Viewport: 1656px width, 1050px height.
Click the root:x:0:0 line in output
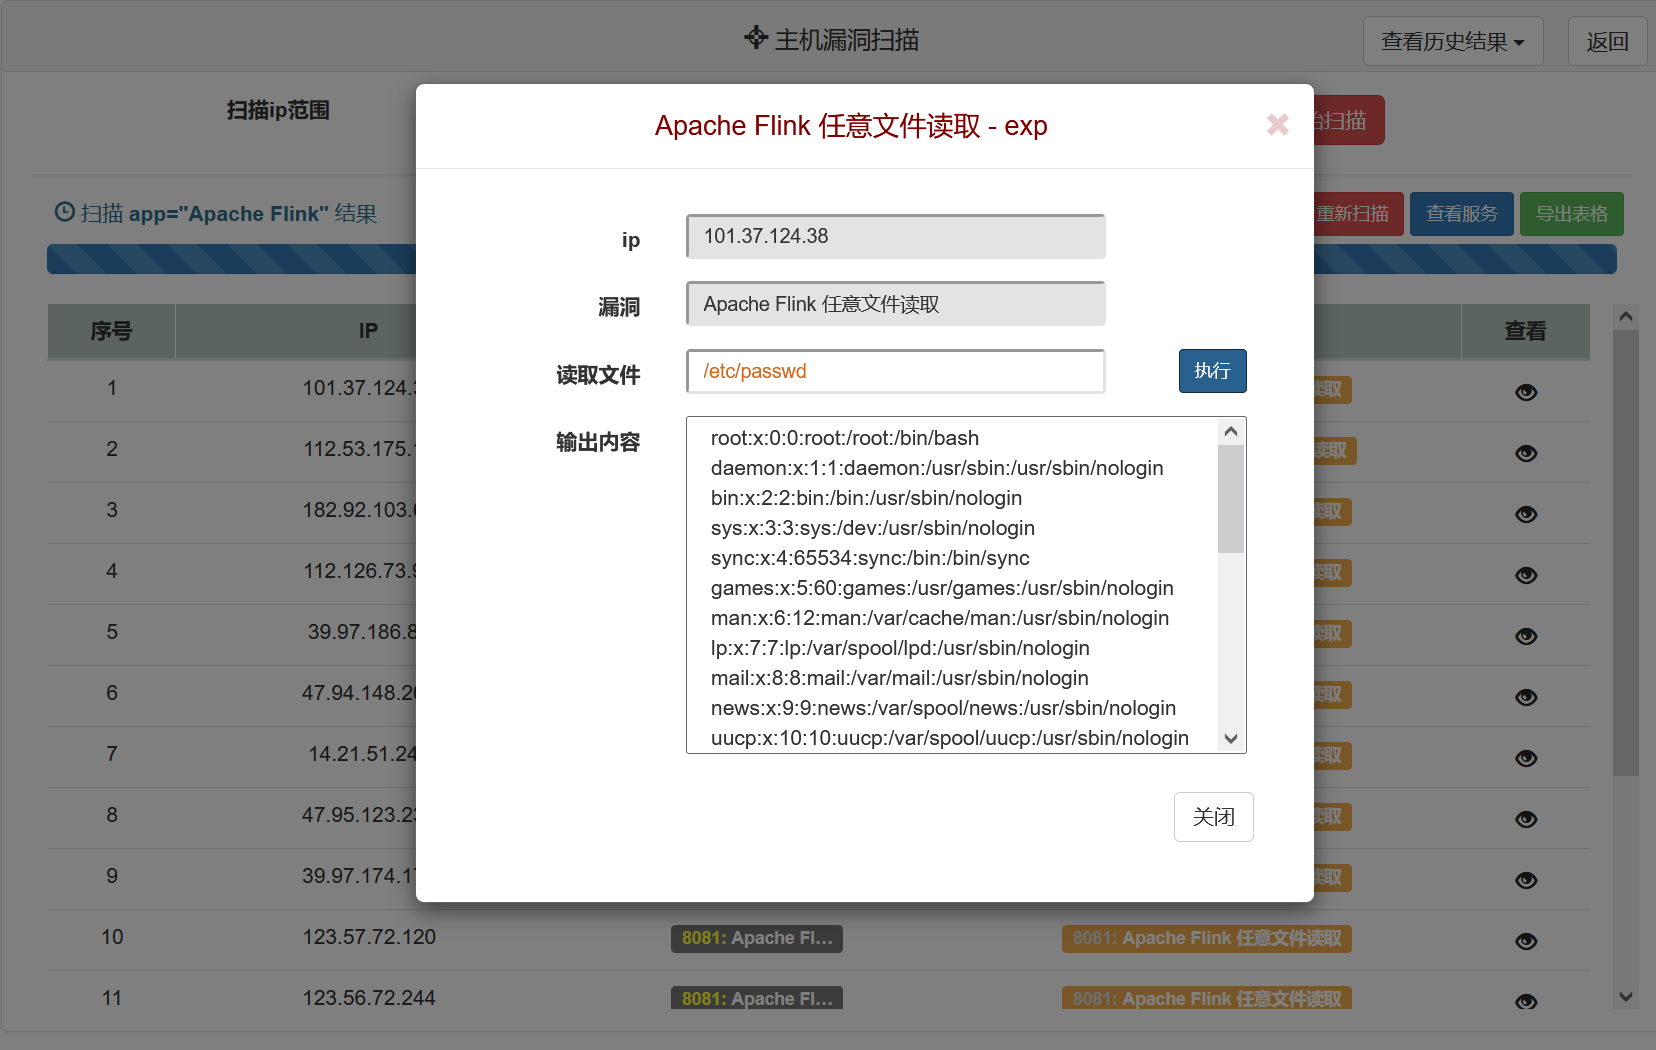click(x=845, y=438)
